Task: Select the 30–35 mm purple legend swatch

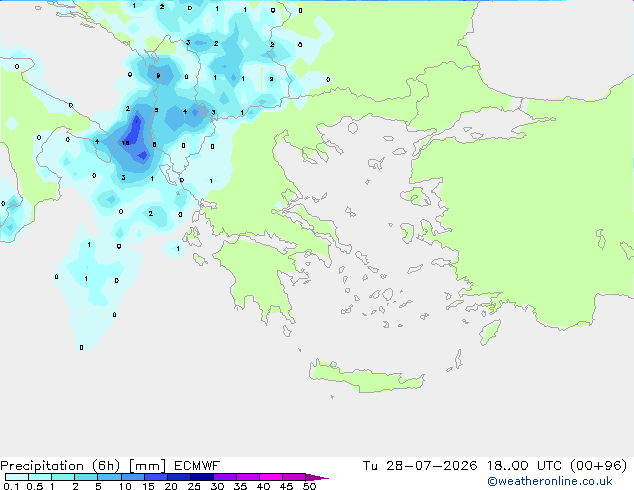Action: point(225,477)
